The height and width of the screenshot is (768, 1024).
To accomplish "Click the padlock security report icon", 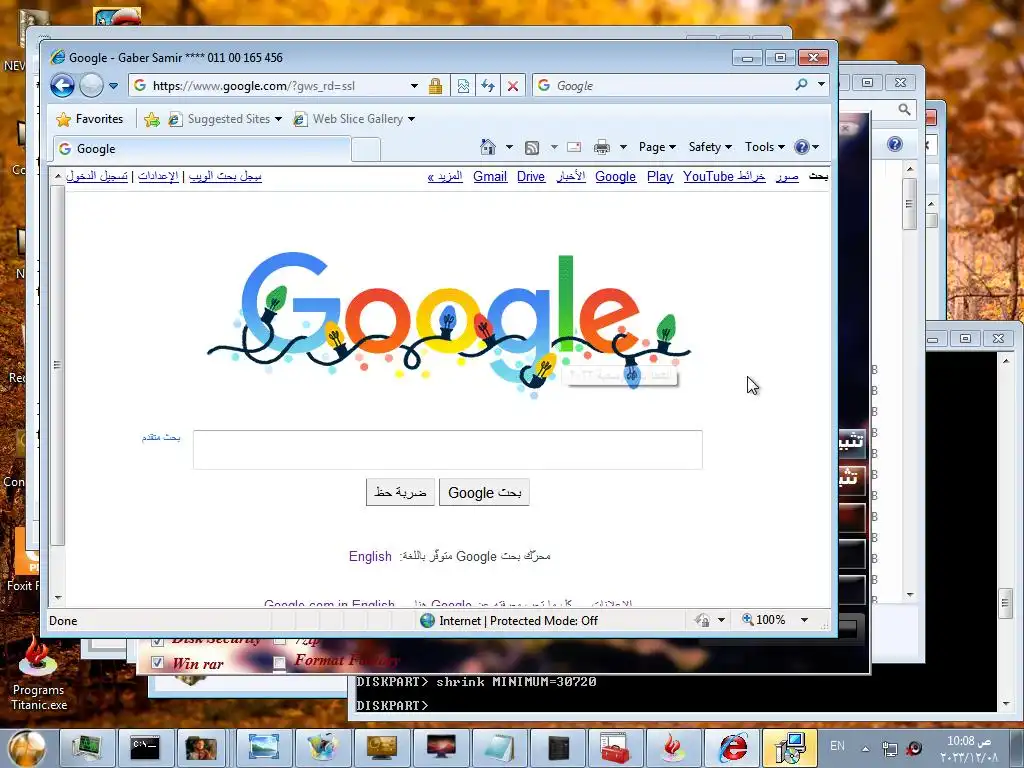I will [435, 86].
